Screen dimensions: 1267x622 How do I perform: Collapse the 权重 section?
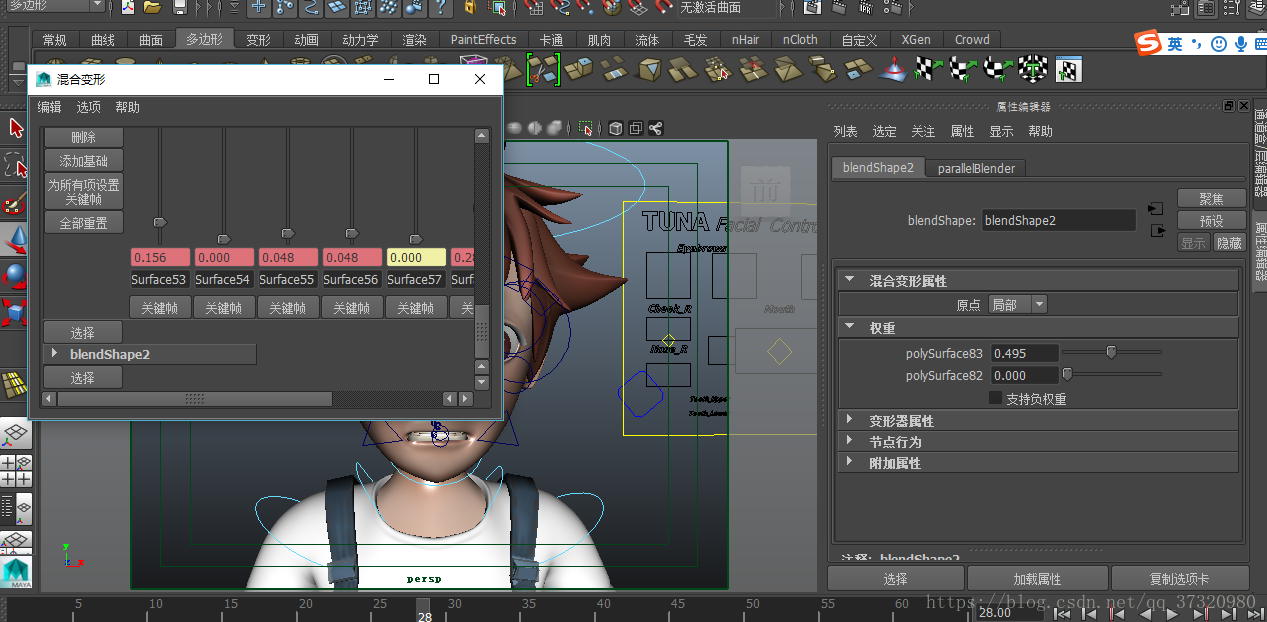[850, 327]
